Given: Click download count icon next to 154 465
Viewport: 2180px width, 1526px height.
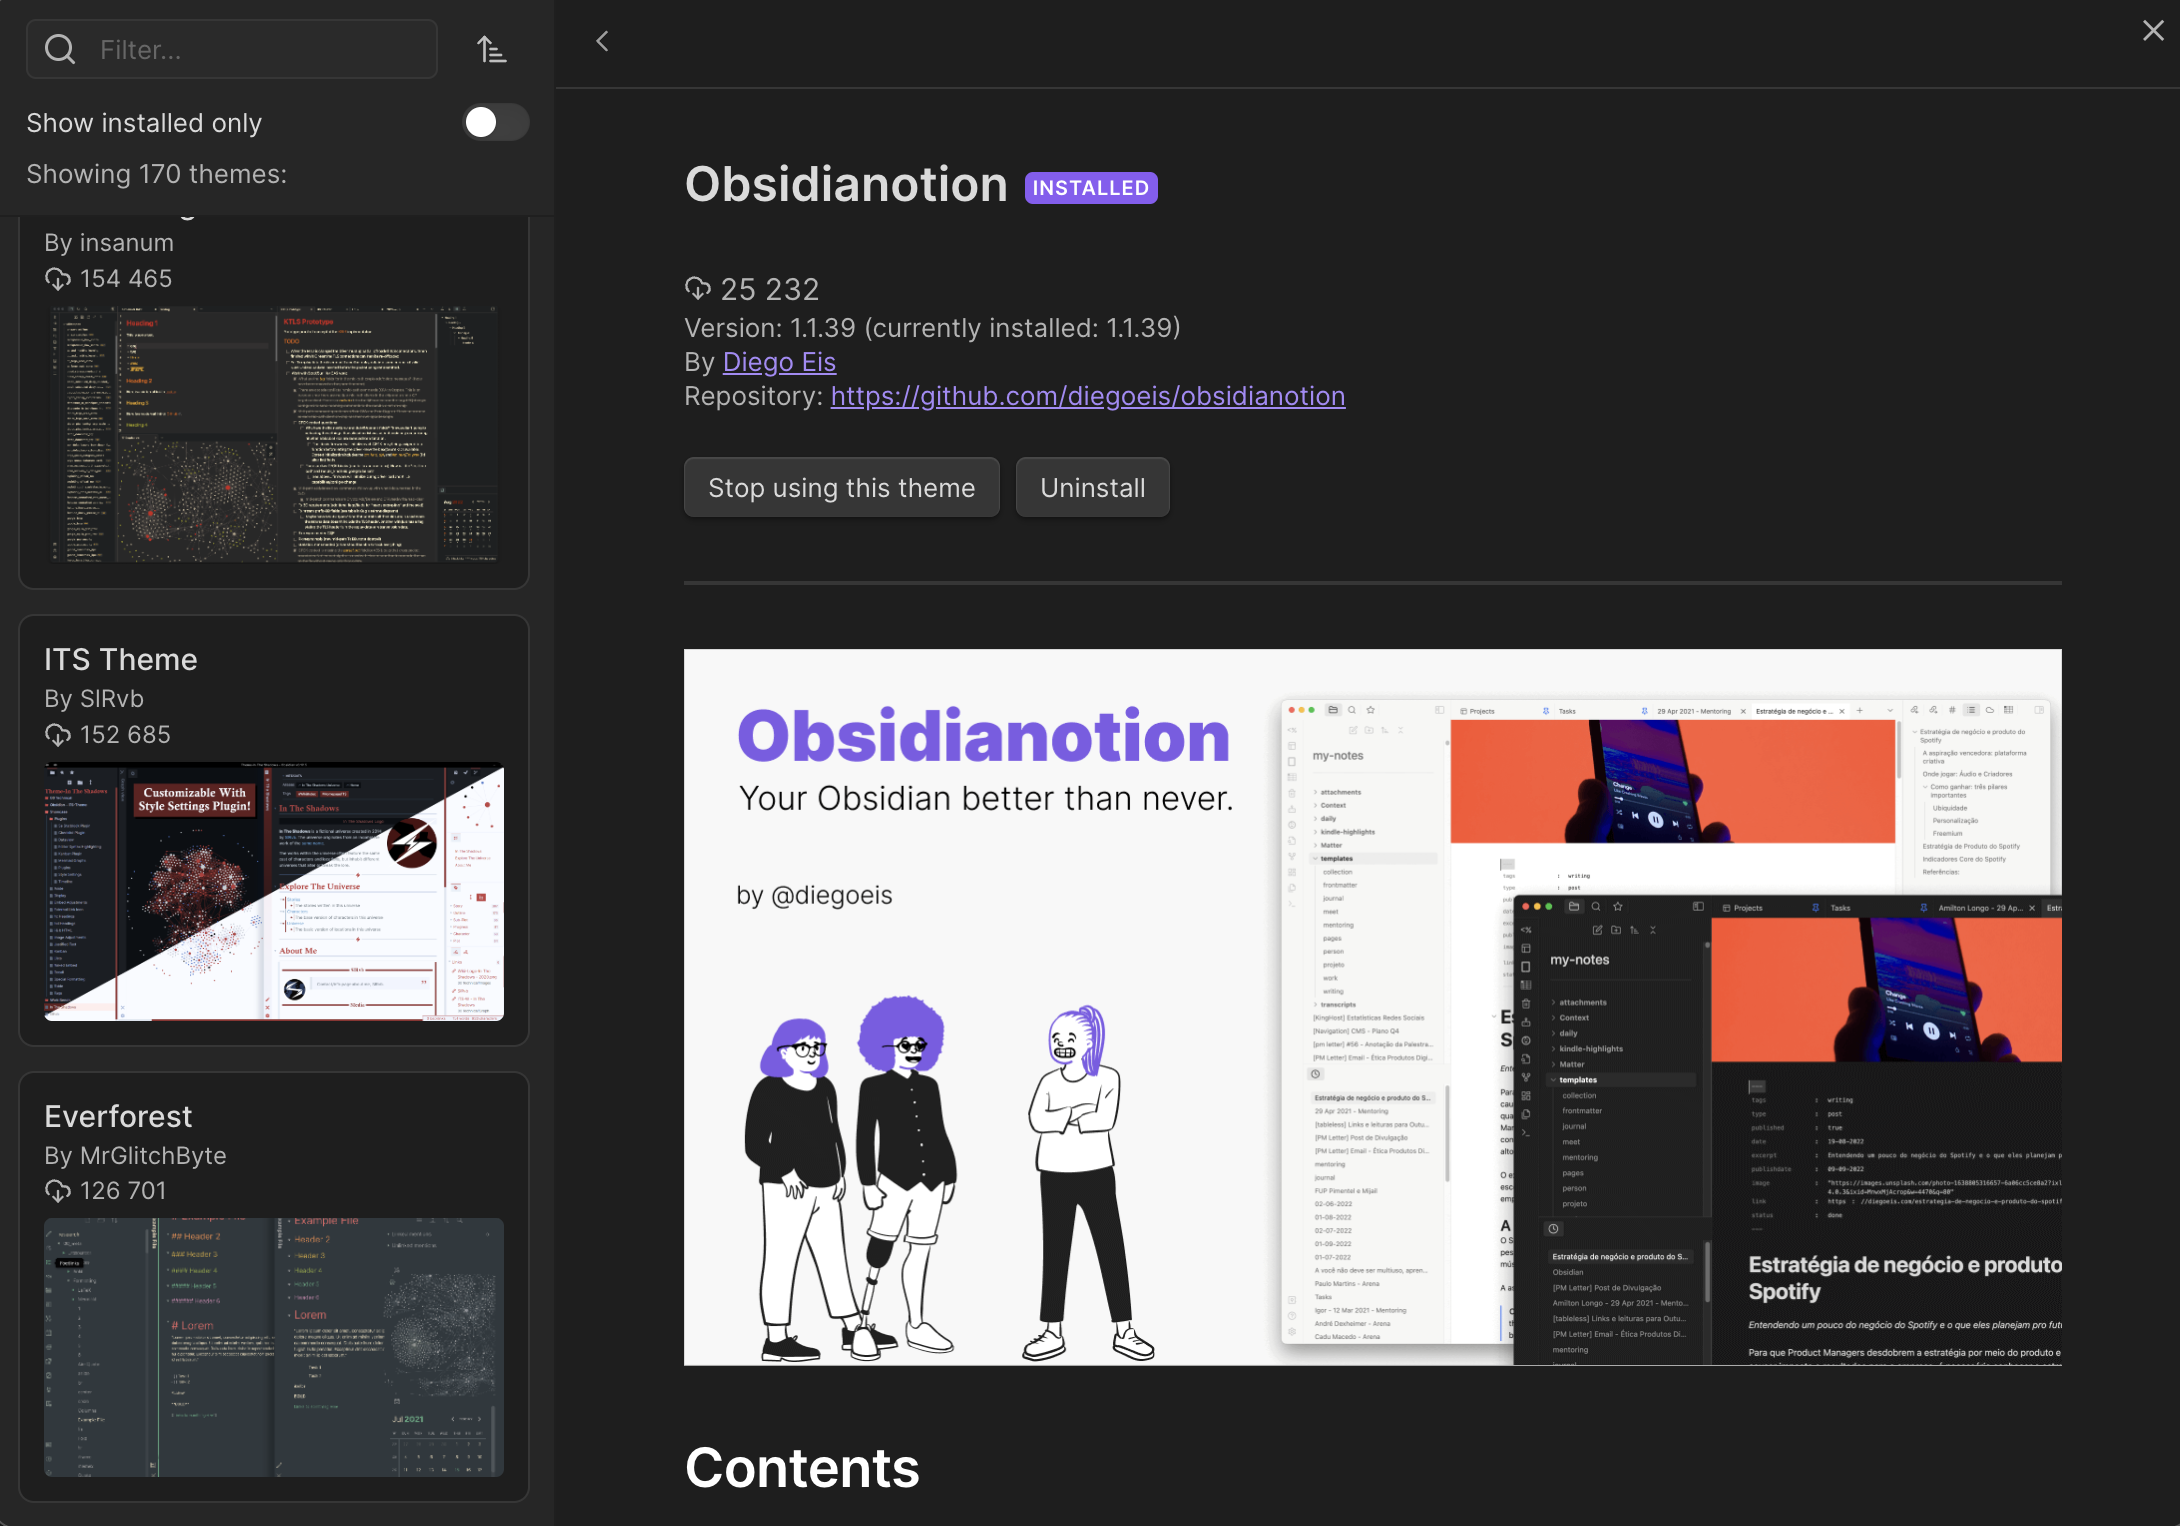Looking at the screenshot, I should click(58, 279).
